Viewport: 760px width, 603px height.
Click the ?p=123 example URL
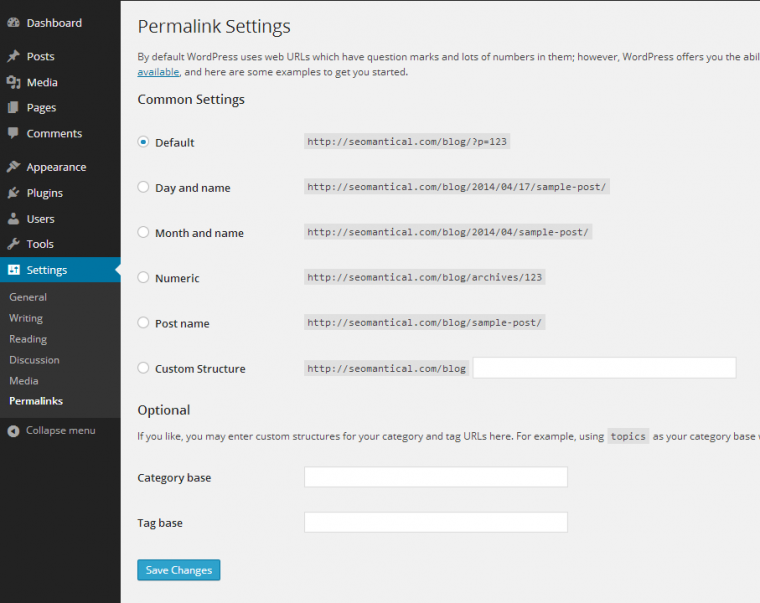point(407,142)
